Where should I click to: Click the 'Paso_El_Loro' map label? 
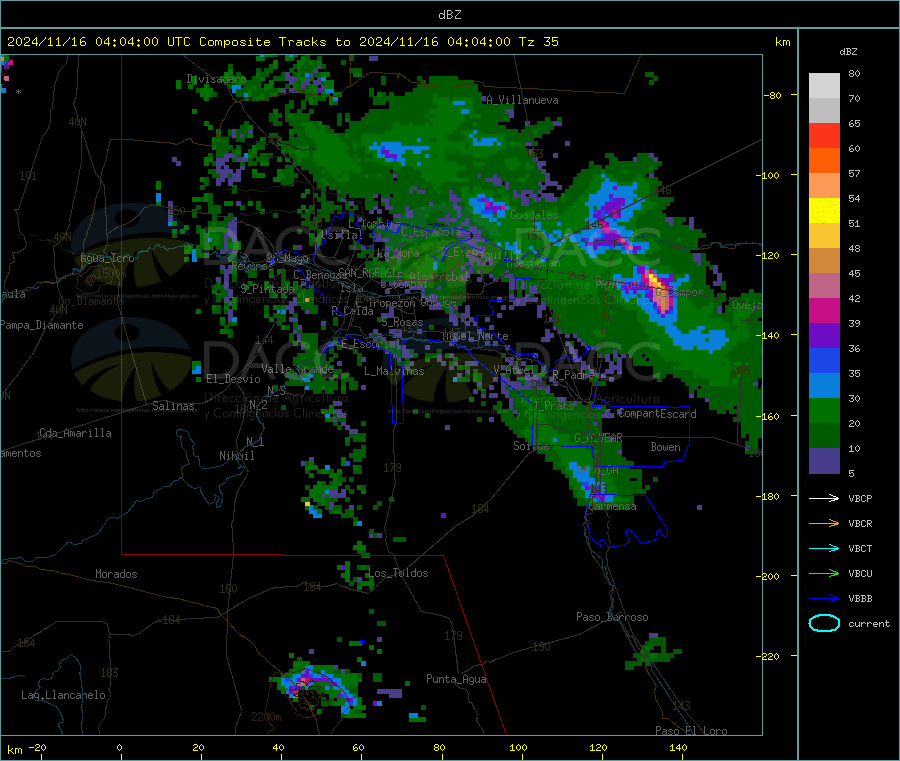coord(691,730)
